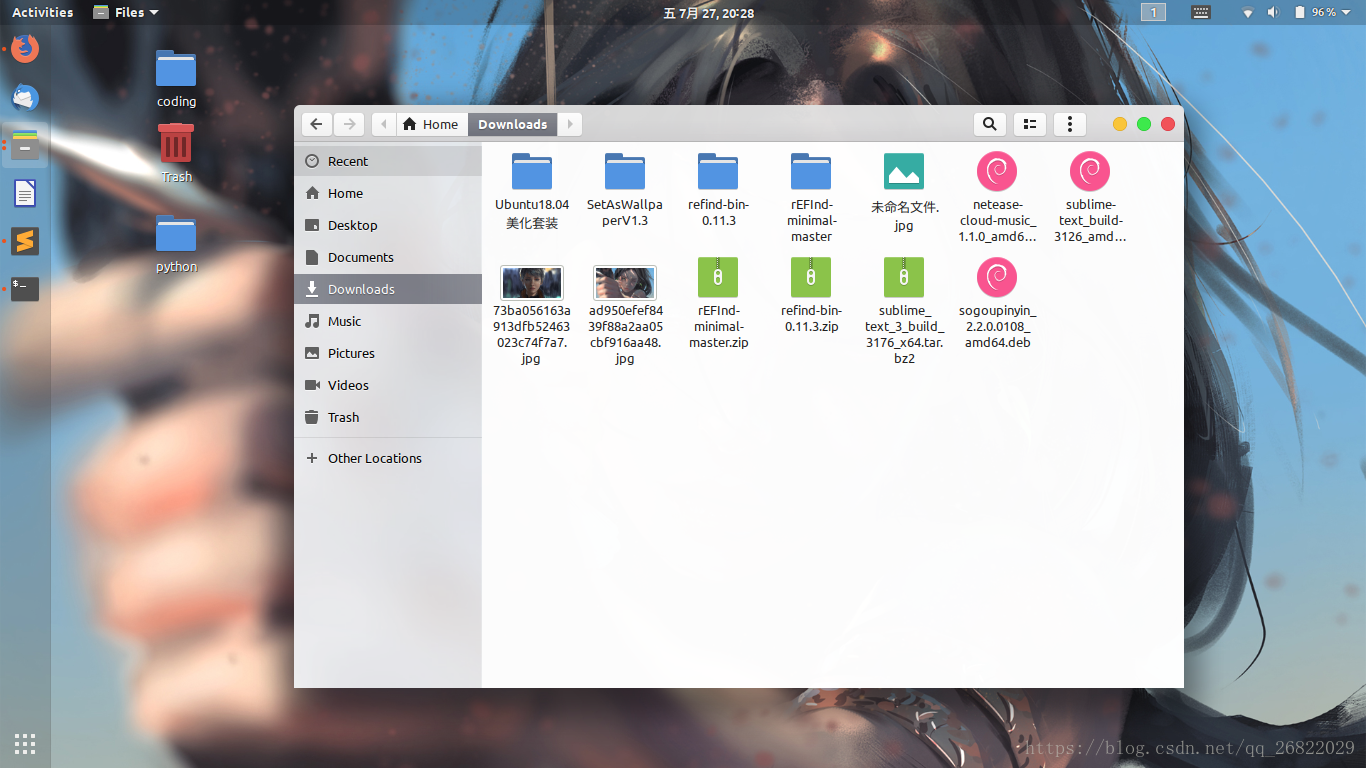The height and width of the screenshot is (768, 1366).
Task: Open Terminal from the dock
Action: tap(25, 289)
